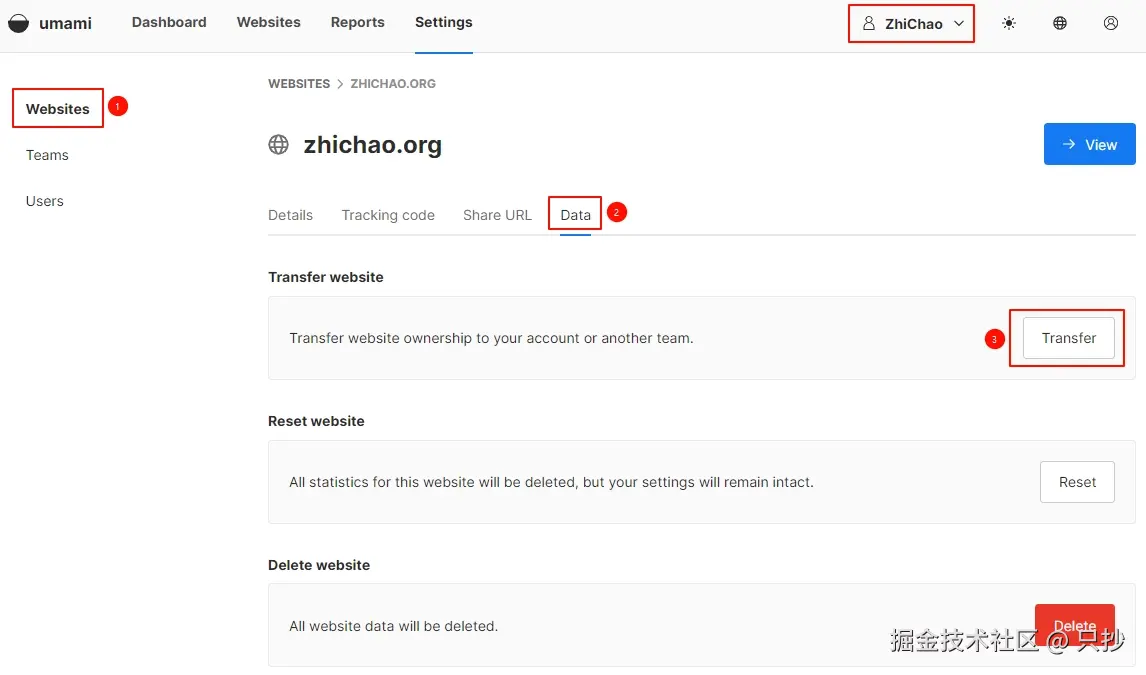Viewport: 1146px width, 675px height.
Task: Open Teams in the settings sidebar
Action: point(47,155)
